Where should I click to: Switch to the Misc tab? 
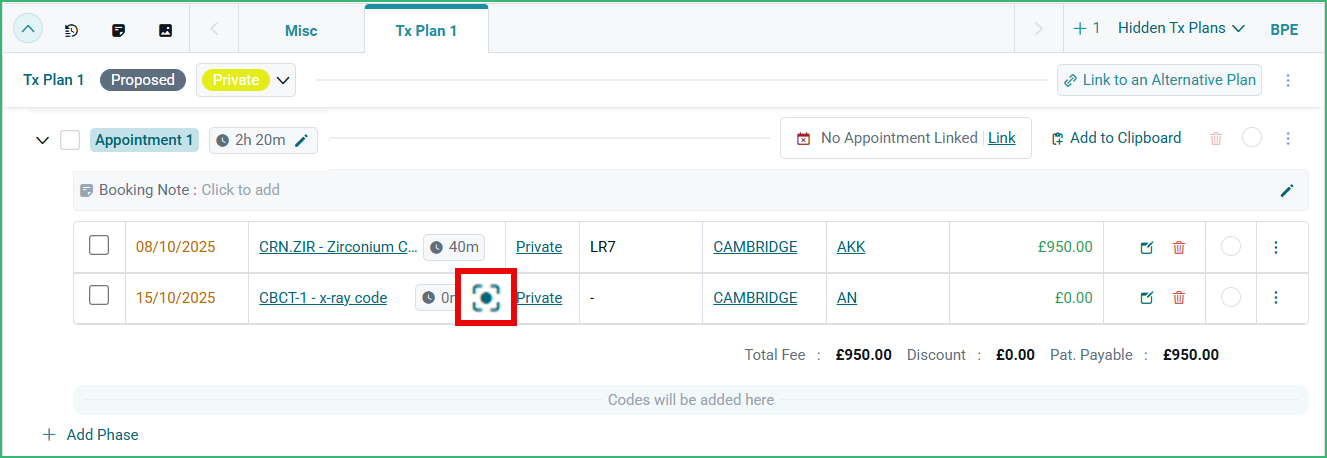(301, 30)
